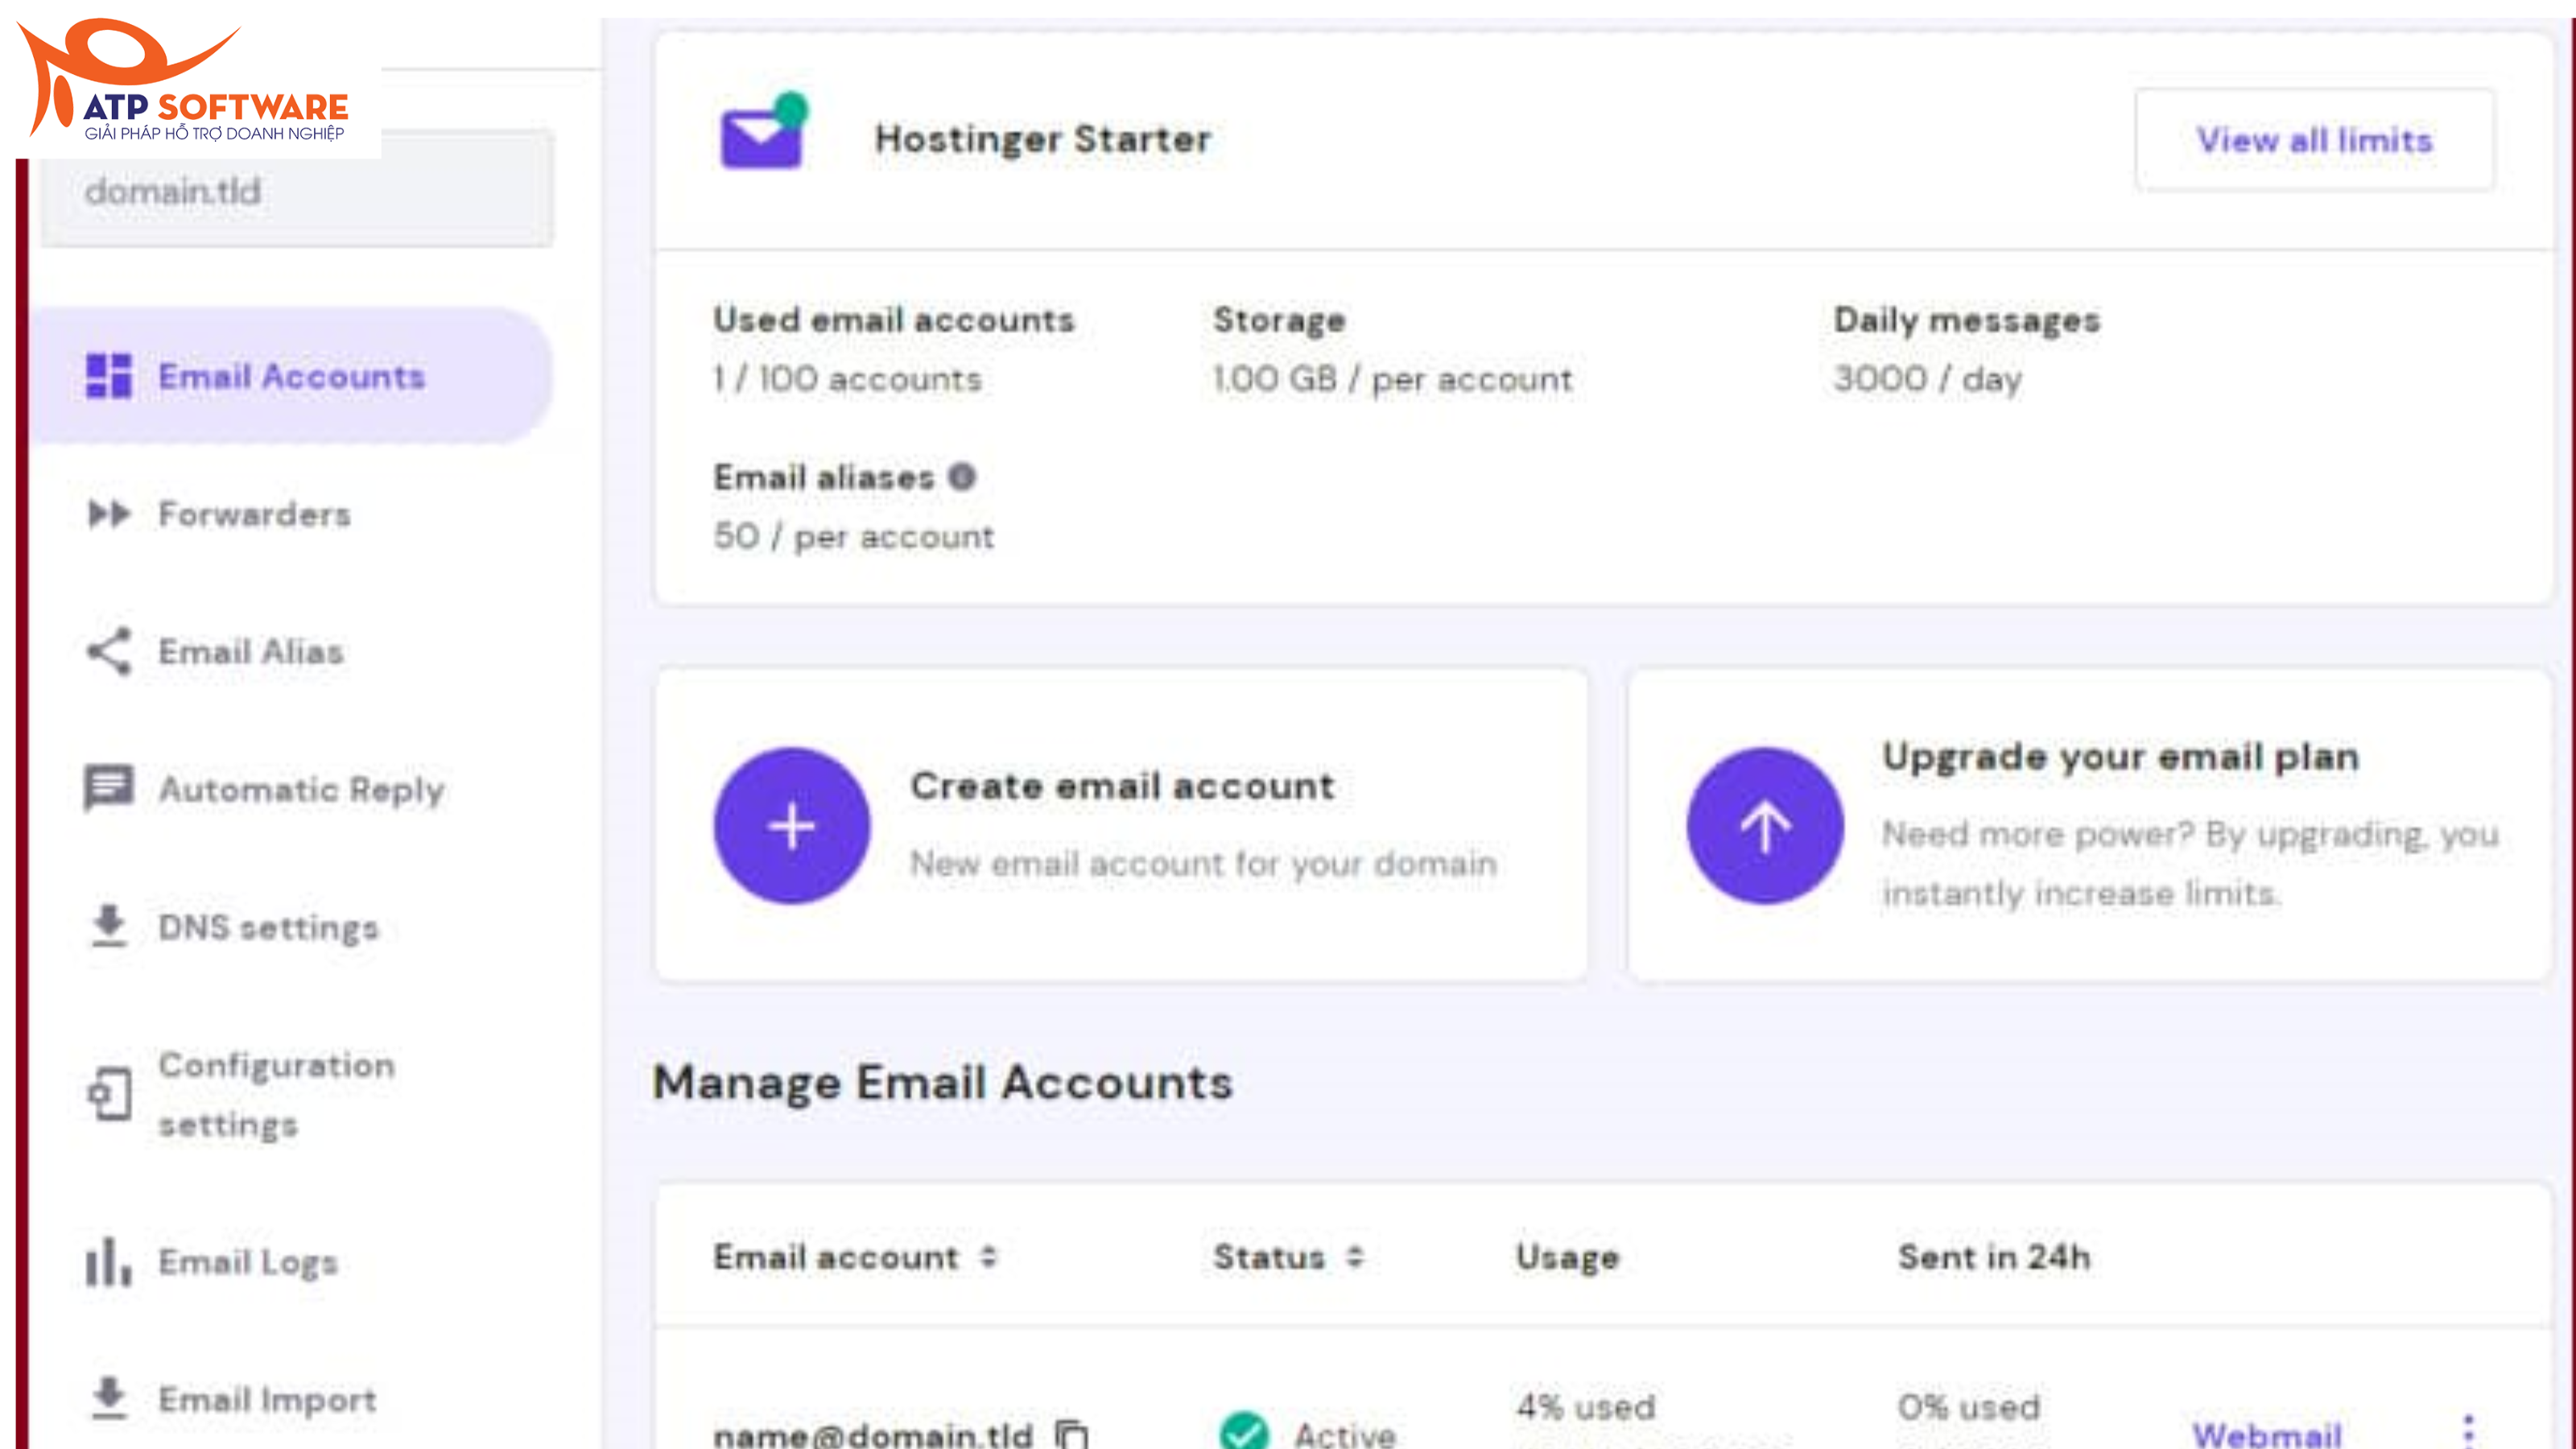Screen dimensions: 2576x1449
Task: Select the Email Alias share icon
Action: [x=108, y=651]
